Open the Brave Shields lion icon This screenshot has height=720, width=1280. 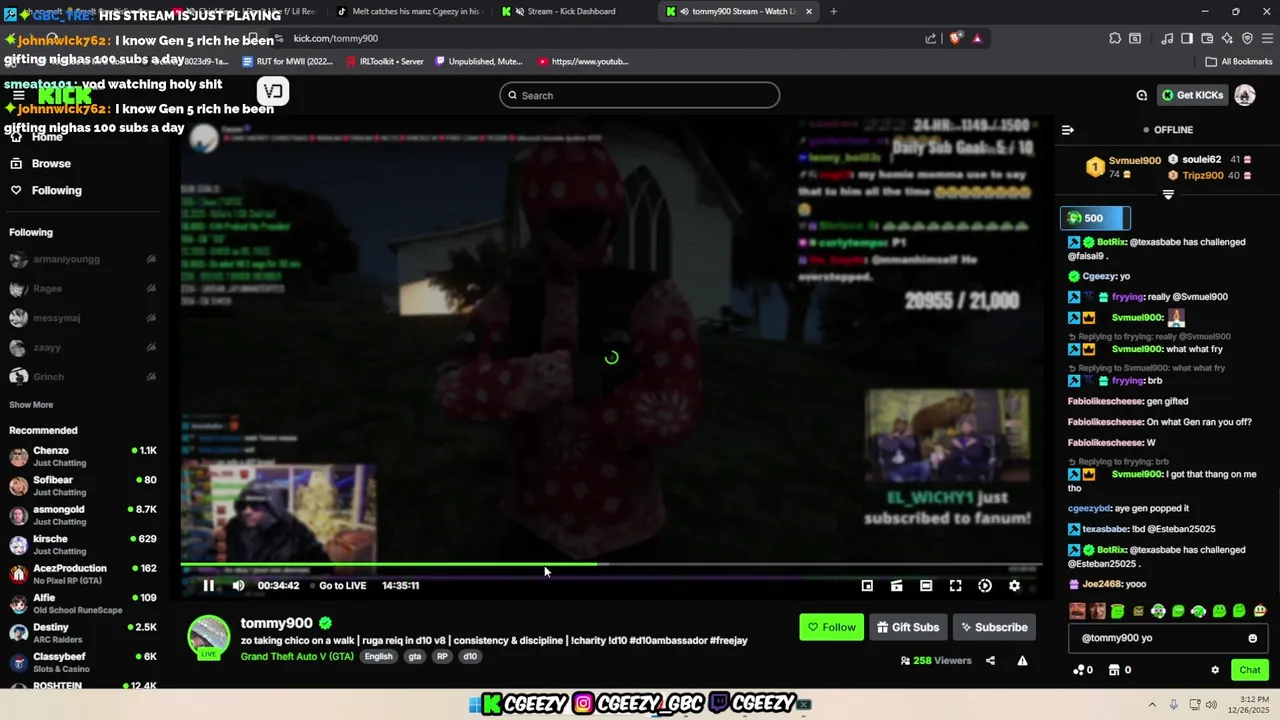tap(955, 38)
